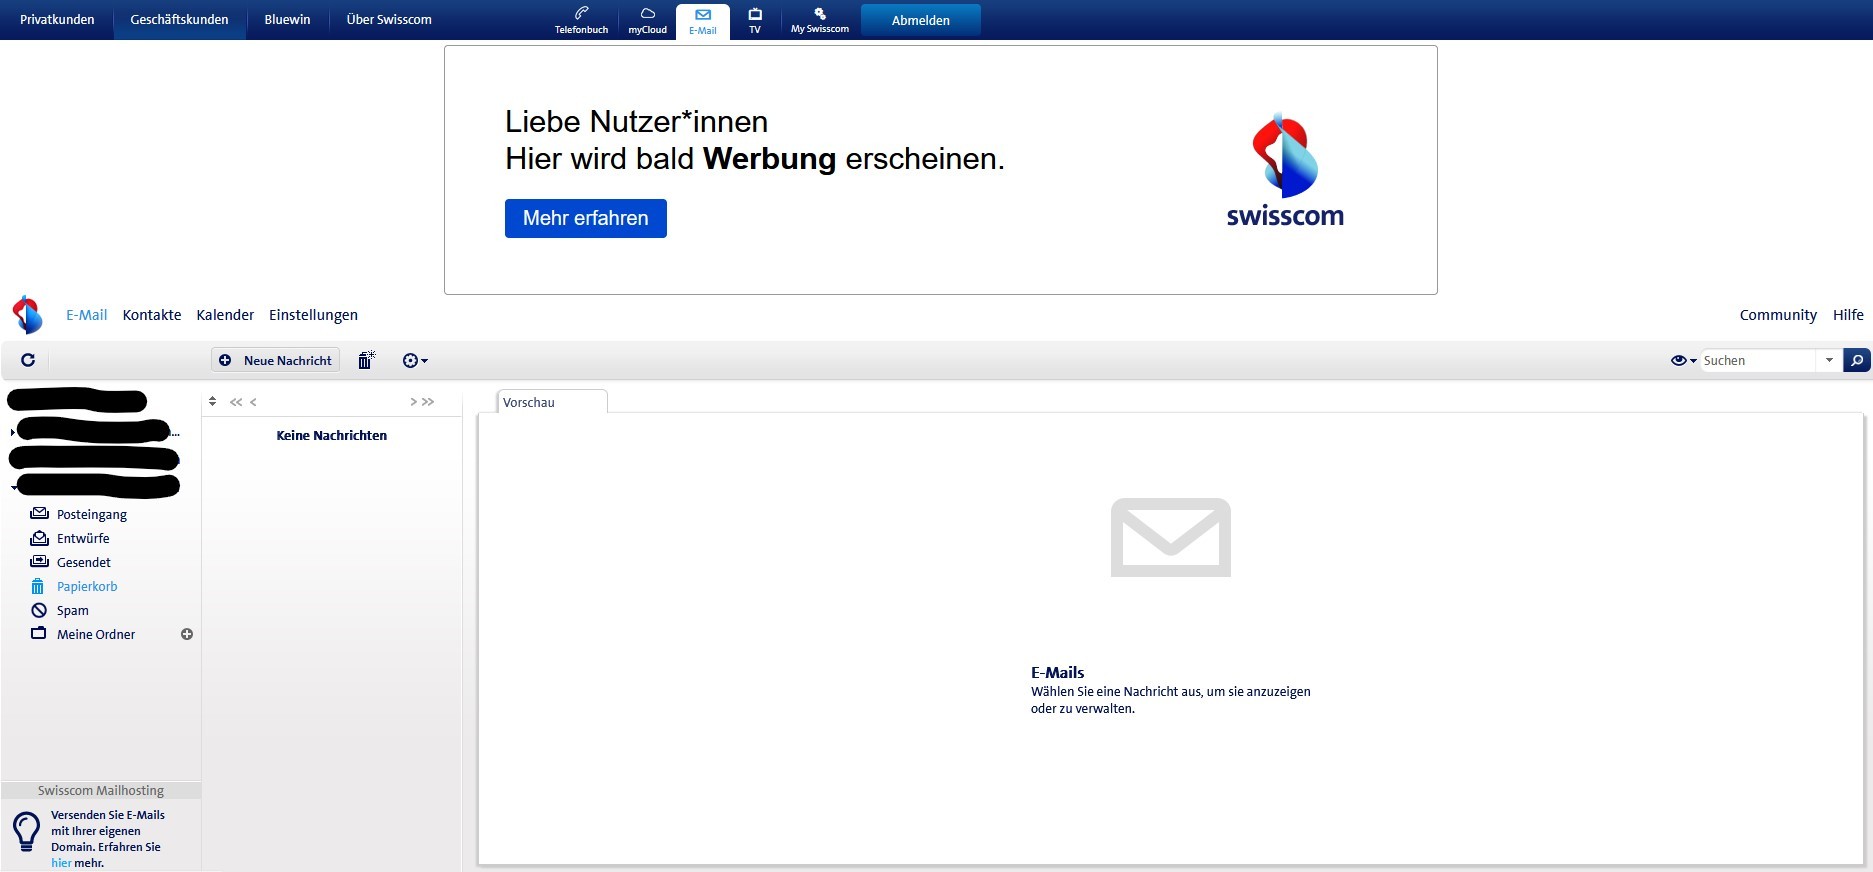1873x872 pixels.
Task: Open Meine Ordner
Action: click(96, 634)
